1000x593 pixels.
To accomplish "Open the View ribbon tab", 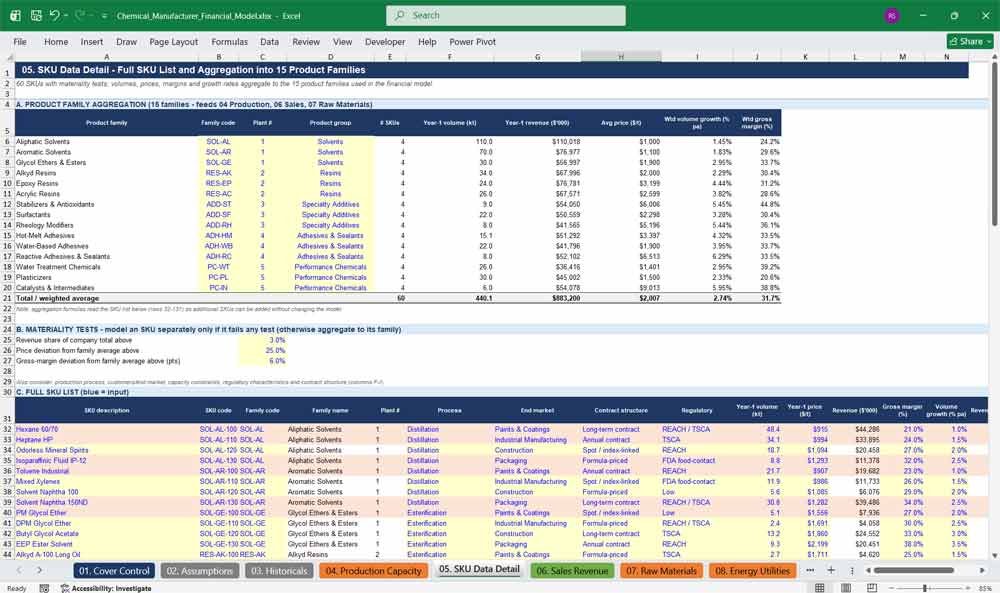I will point(342,41).
